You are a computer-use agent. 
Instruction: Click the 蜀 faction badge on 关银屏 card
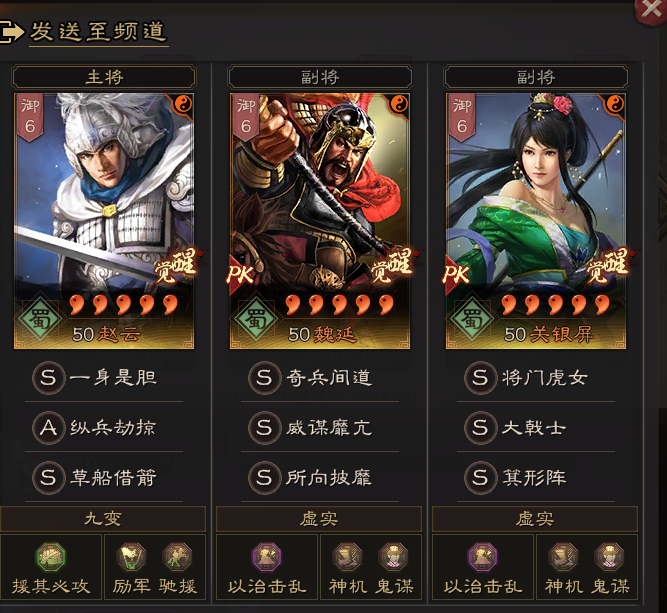tap(472, 318)
